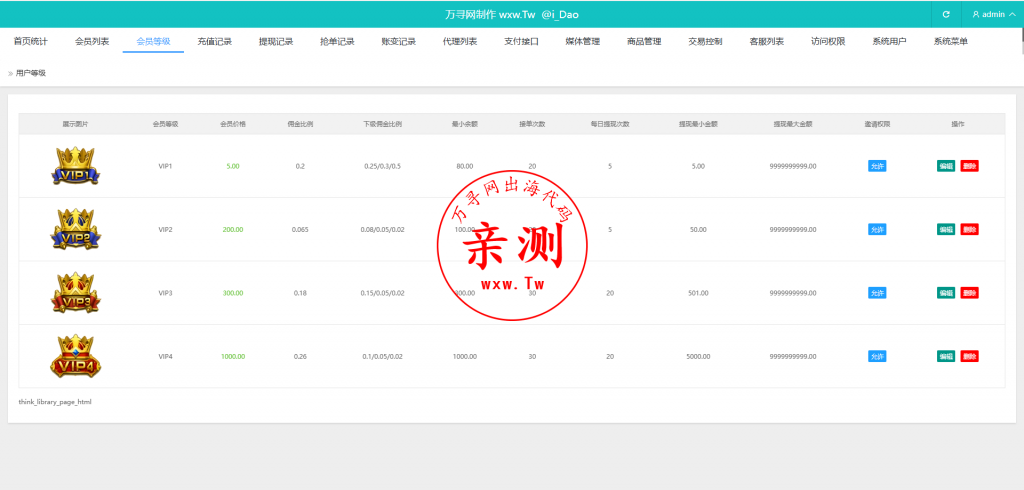Go to the 系统菜单 tab
This screenshot has width=1024, height=490.
click(x=951, y=42)
